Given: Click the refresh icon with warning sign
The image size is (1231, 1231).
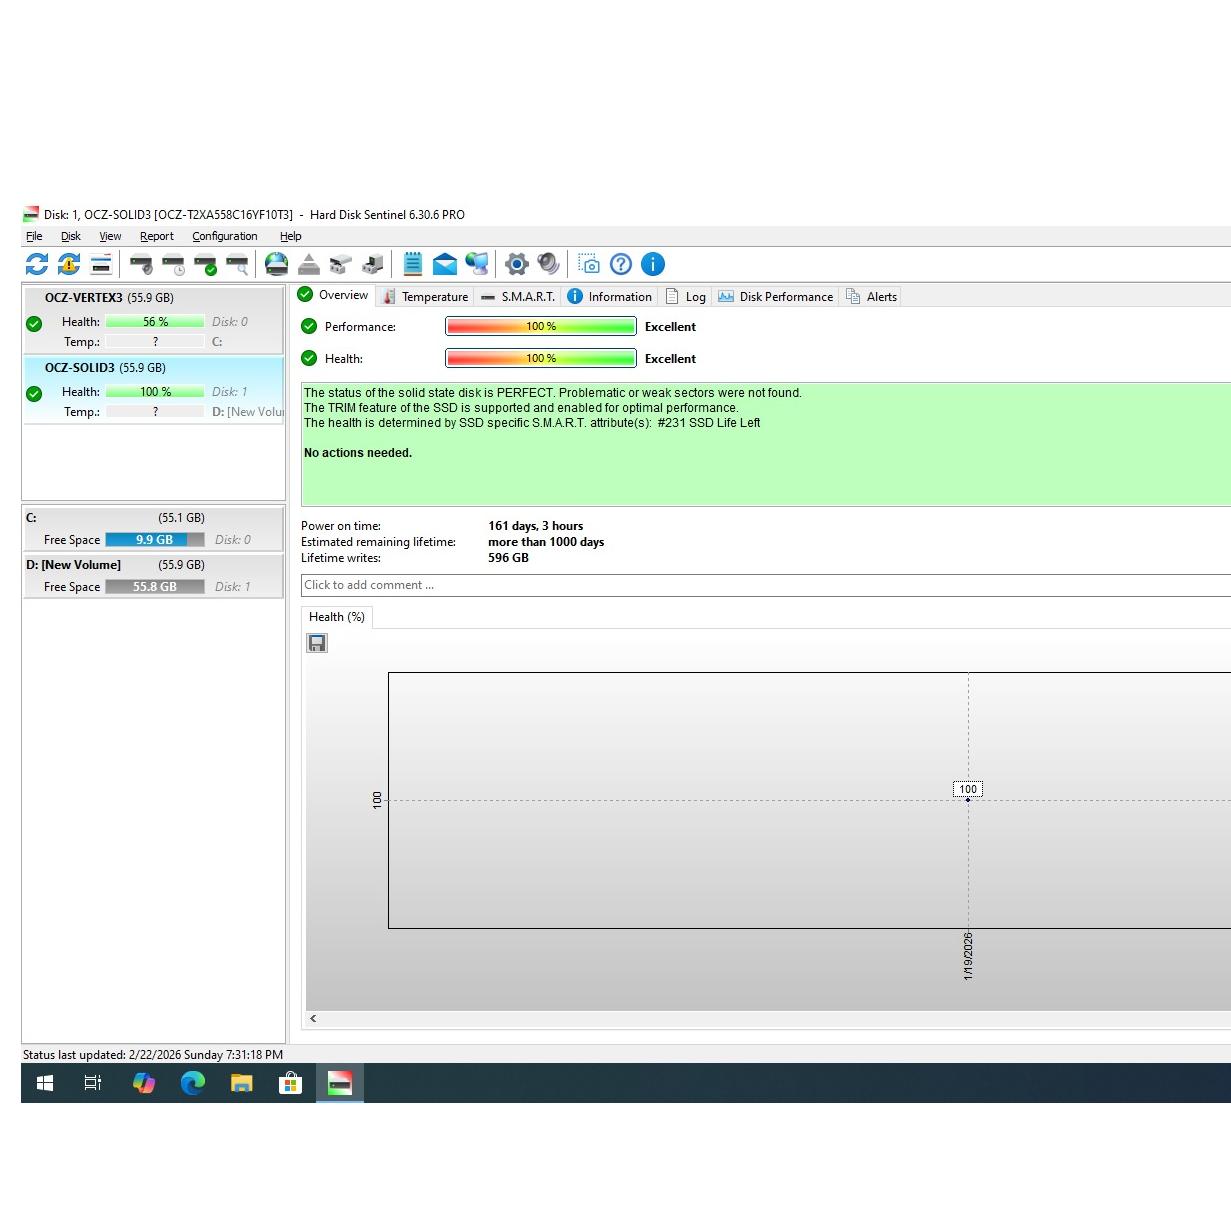Looking at the screenshot, I should click(x=69, y=264).
